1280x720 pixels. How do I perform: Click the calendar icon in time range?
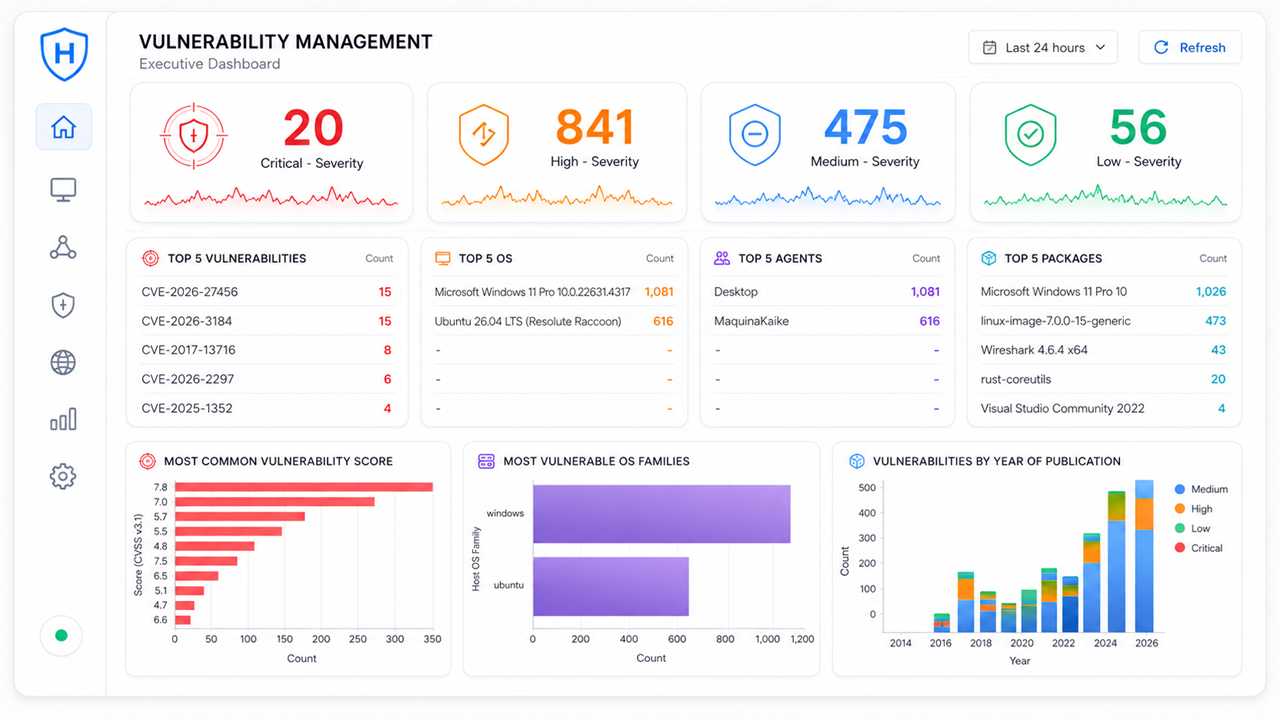[990, 47]
